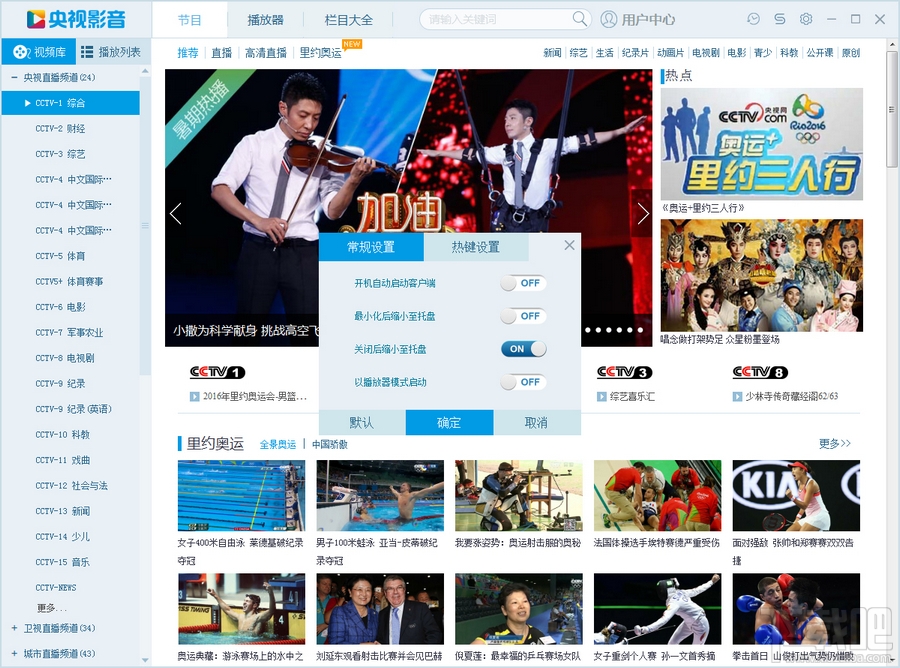Close the settings dialog with X
Screen dimensions: 900x668
pos(569,245)
